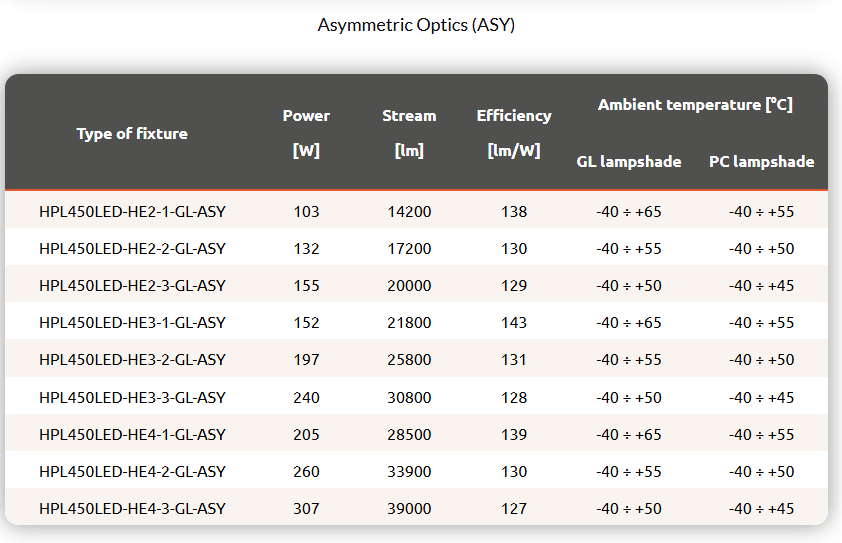Click the "Asymmetric Optics (ASY)" title
Image resolution: width=842 pixels, height=543 pixels.
pos(416,25)
